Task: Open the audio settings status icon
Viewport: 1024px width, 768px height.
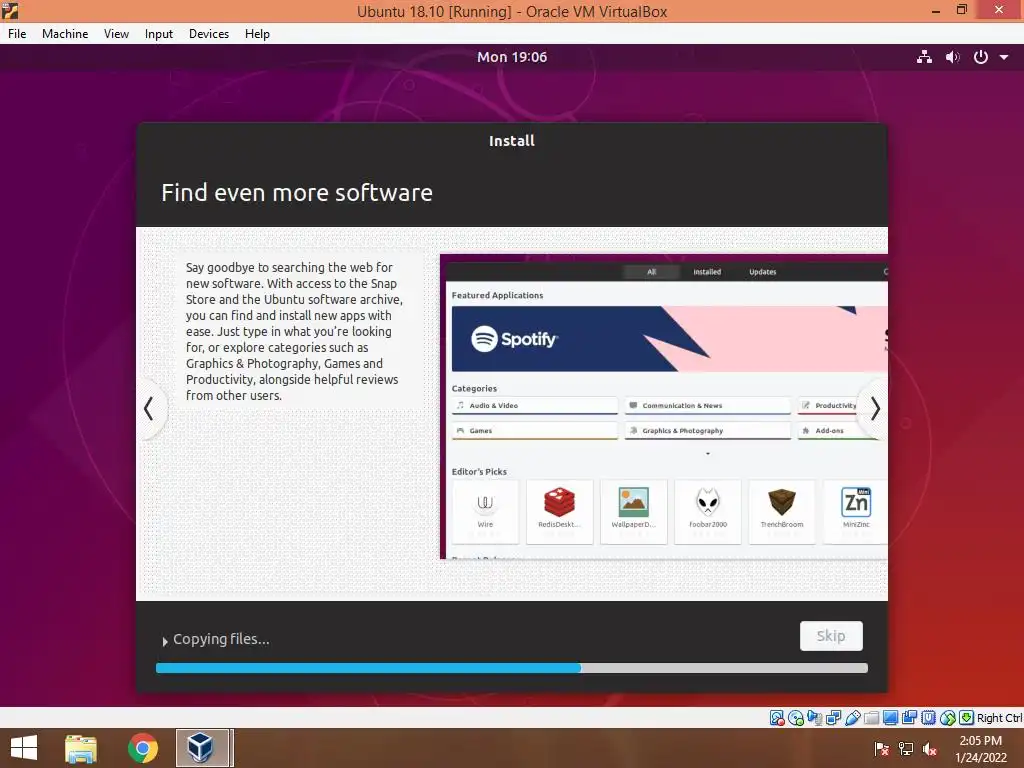Action: pyautogui.click(x=814, y=718)
